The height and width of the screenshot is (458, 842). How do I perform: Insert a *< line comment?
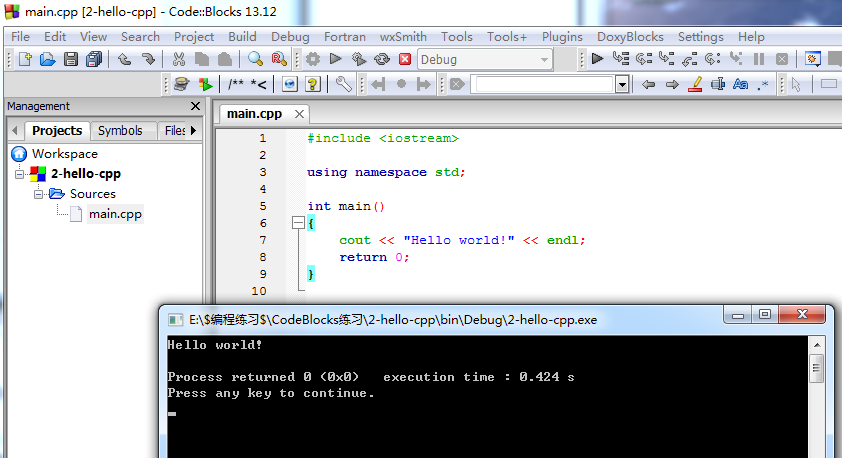(x=258, y=84)
